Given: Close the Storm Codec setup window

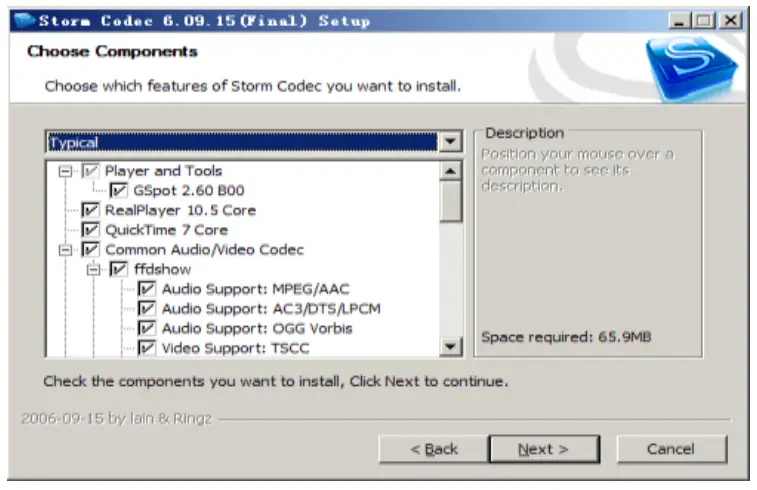Looking at the screenshot, I should 731,21.
